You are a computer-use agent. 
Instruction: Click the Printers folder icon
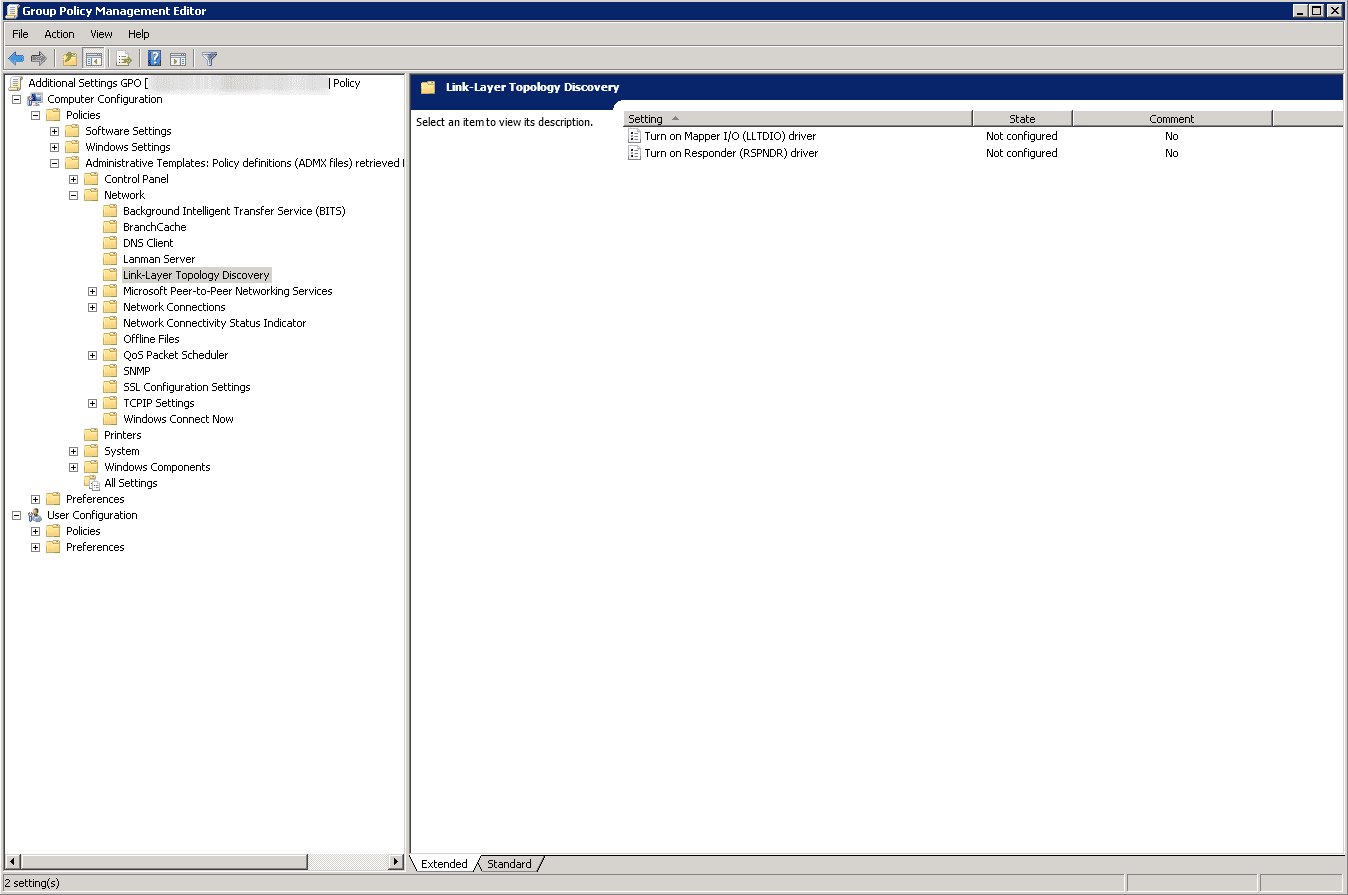point(91,435)
